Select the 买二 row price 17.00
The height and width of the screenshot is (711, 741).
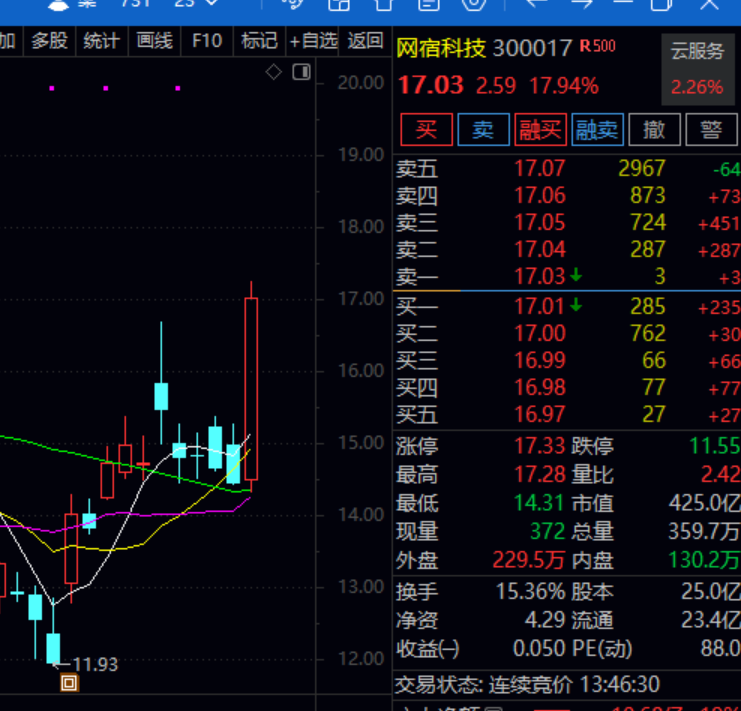pyautogui.click(x=540, y=334)
